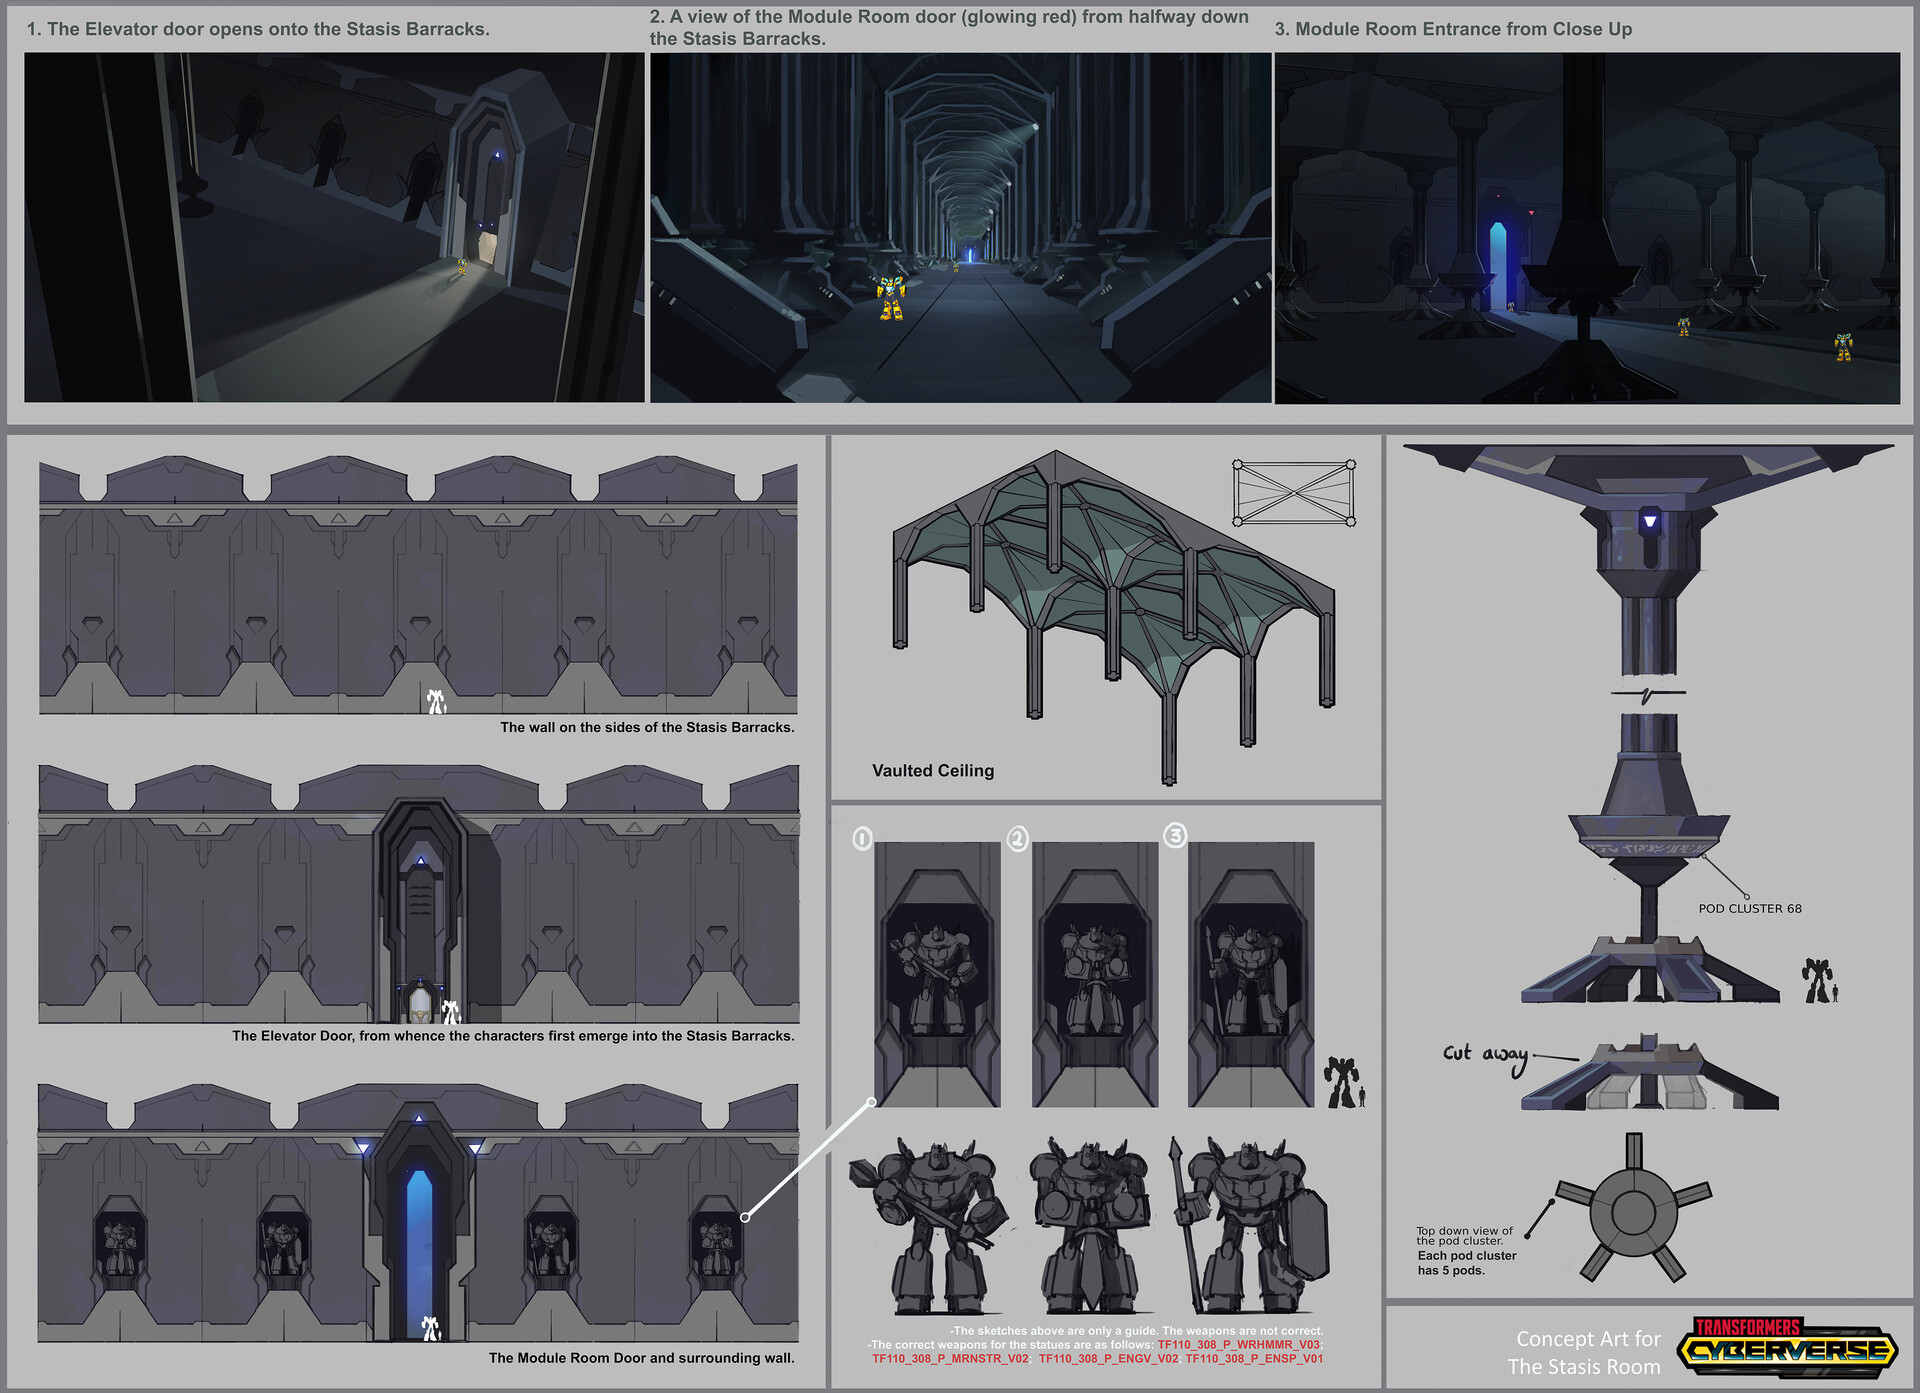Click the top down pod cluster diagram
Viewport: 1920px width, 1393px height.
point(1633,1209)
